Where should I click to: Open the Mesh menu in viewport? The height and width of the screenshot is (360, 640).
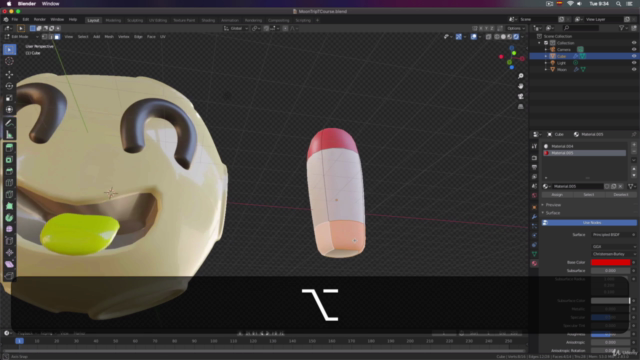click(x=109, y=37)
